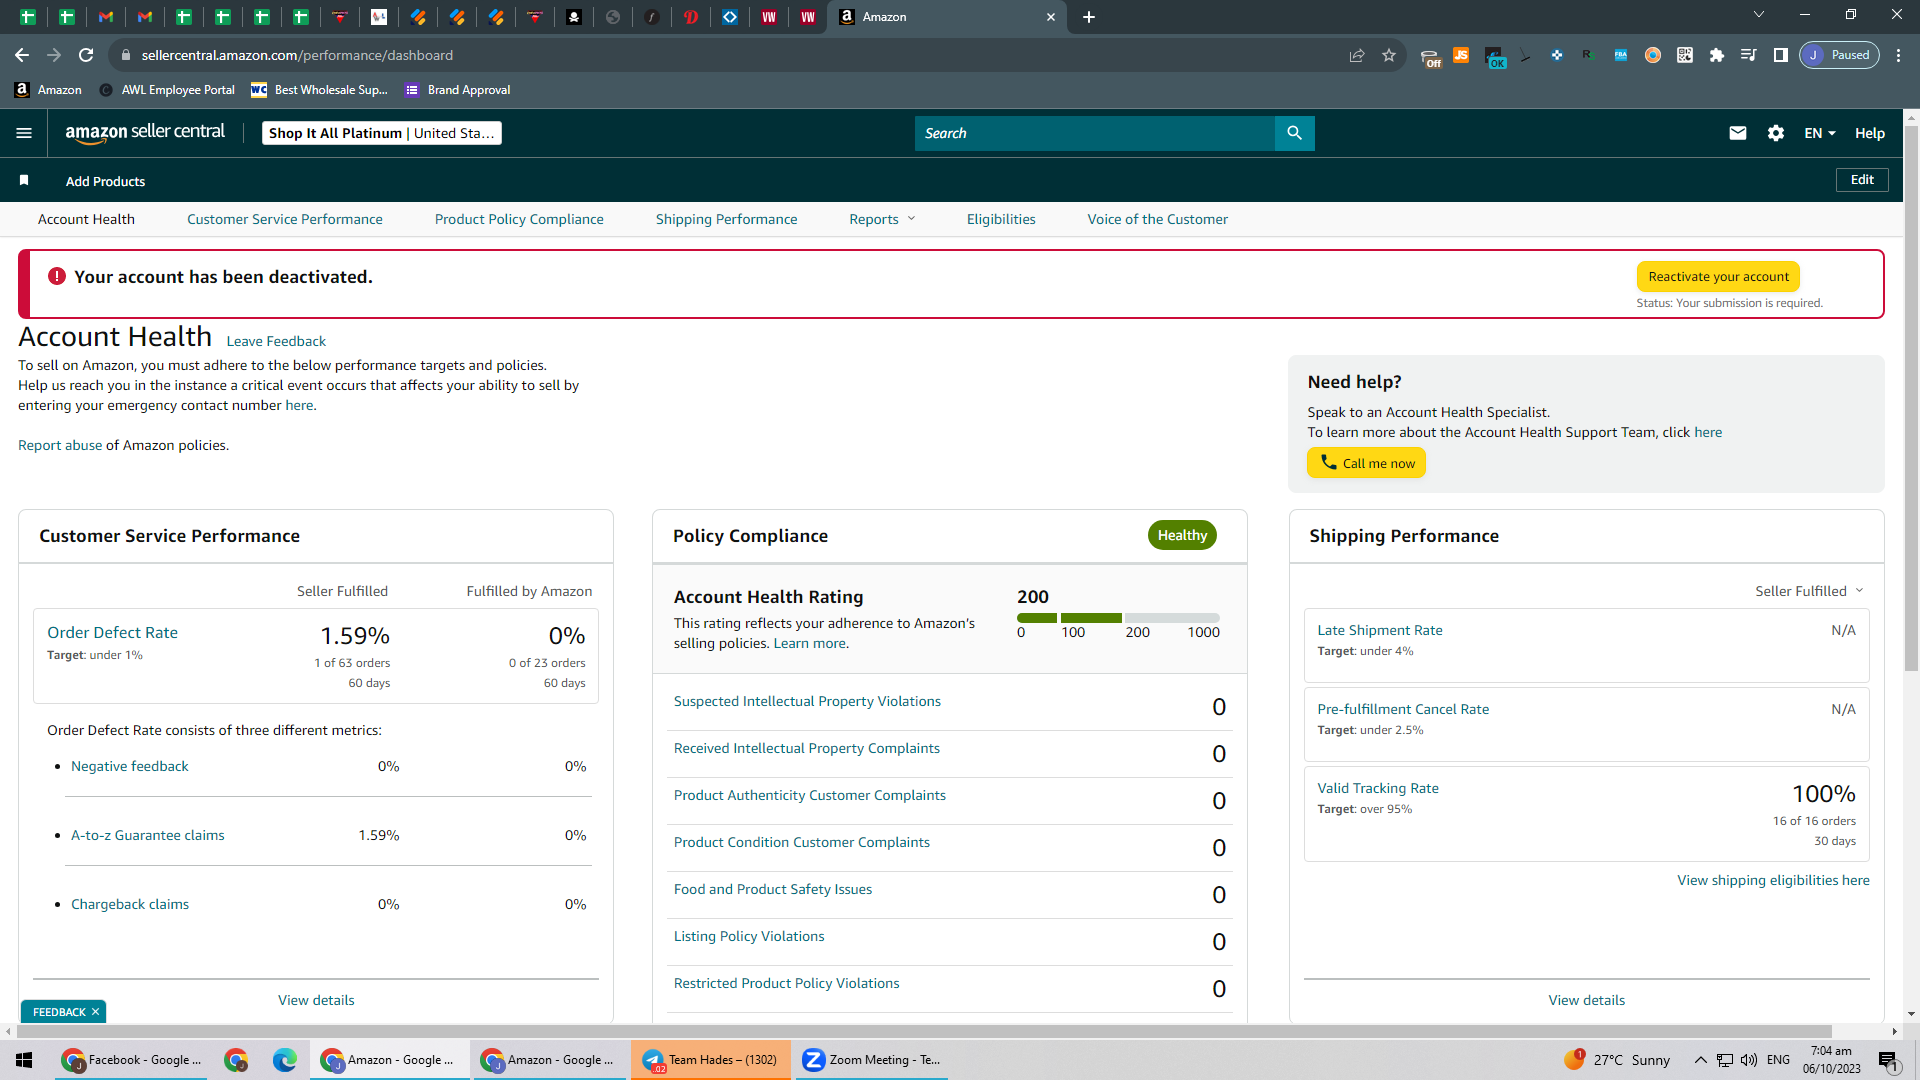Screen dimensions: 1920x1080
Task: Open Listing Policy Violations link
Action: (x=749, y=936)
